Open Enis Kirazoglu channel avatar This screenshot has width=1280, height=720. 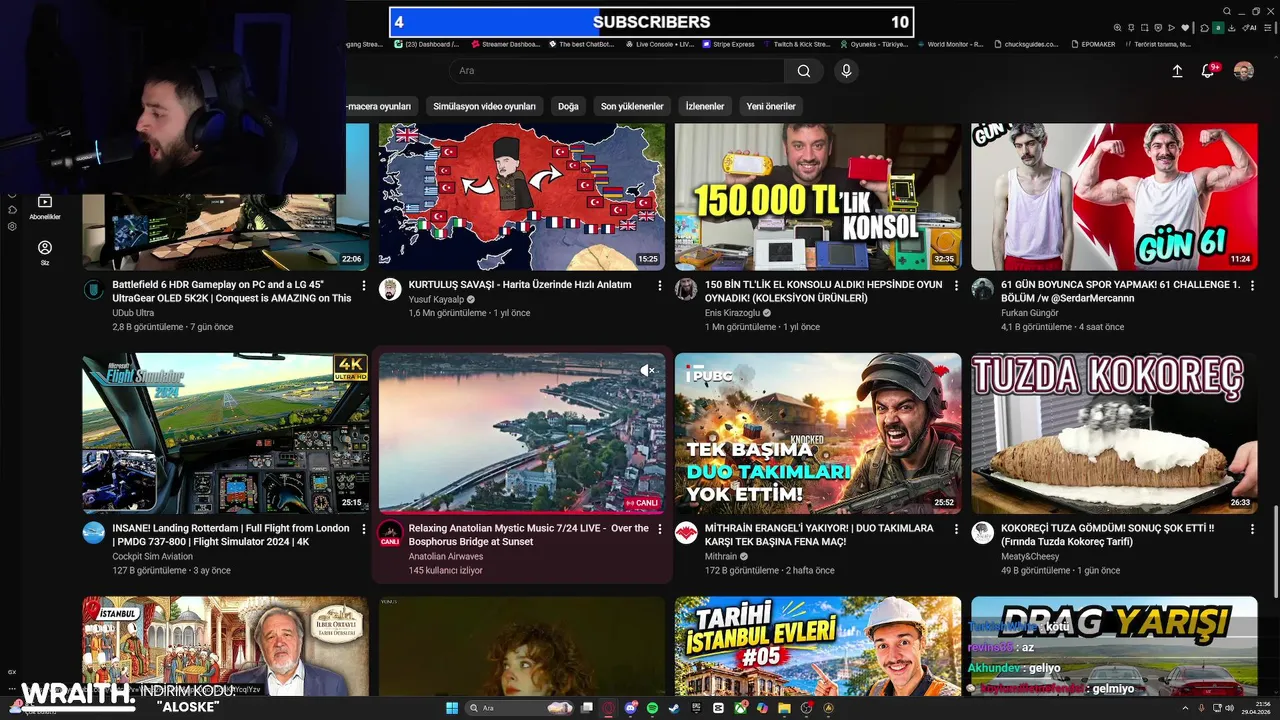pyautogui.click(x=686, y=289)
